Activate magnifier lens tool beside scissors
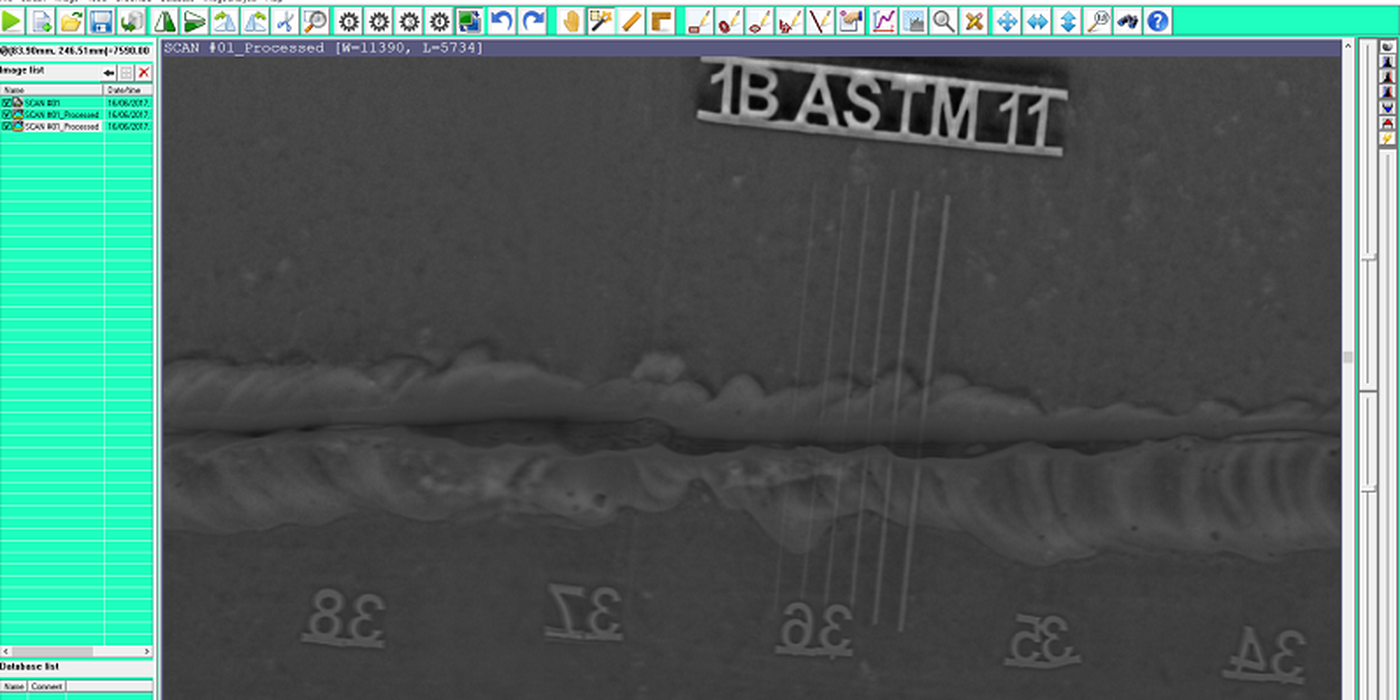 pos(315,20)
